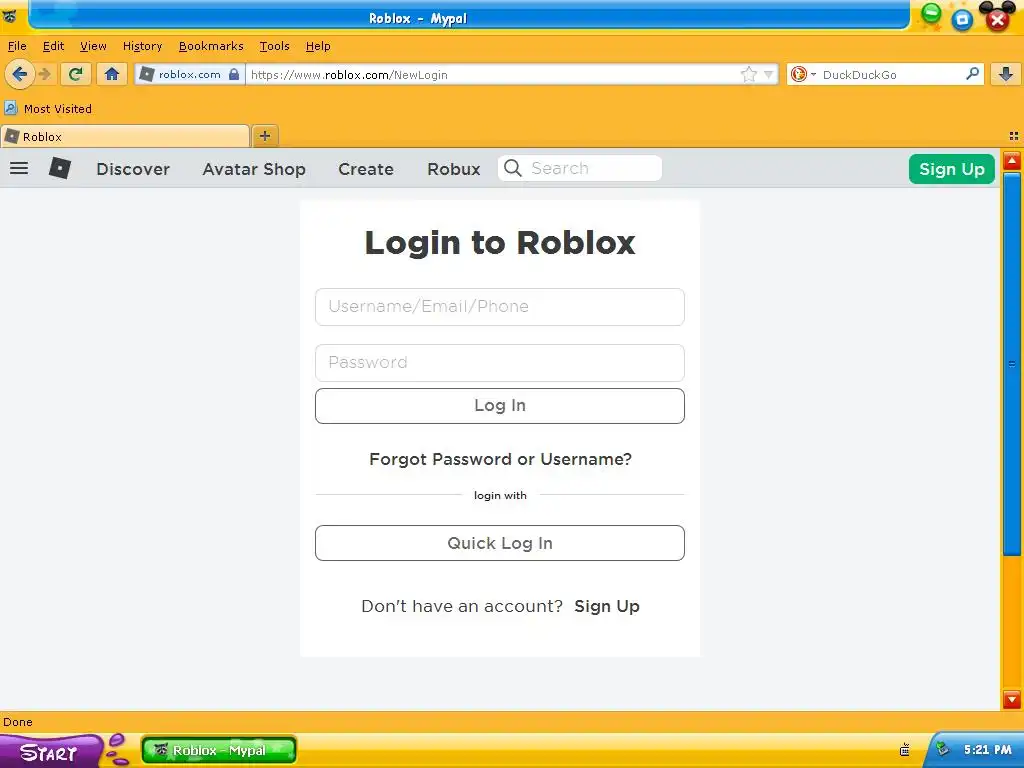Open the Create link
Viewport: 1024px width, 768px height.
(x=366, y=169)
